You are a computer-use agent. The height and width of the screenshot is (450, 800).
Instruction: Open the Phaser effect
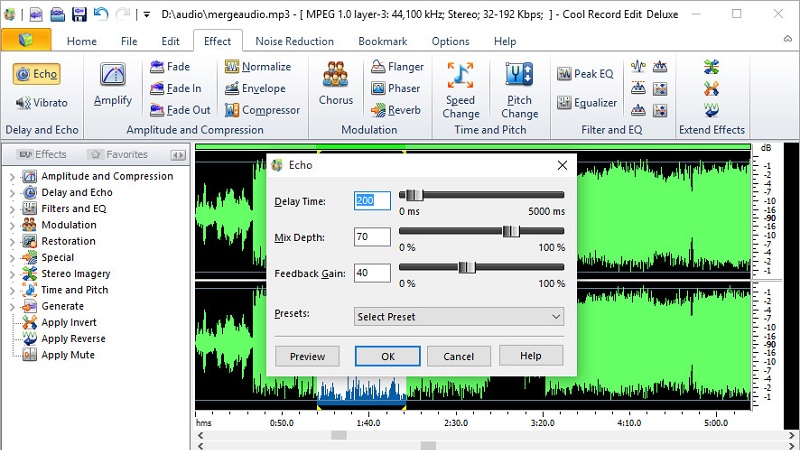pos(395,88)
